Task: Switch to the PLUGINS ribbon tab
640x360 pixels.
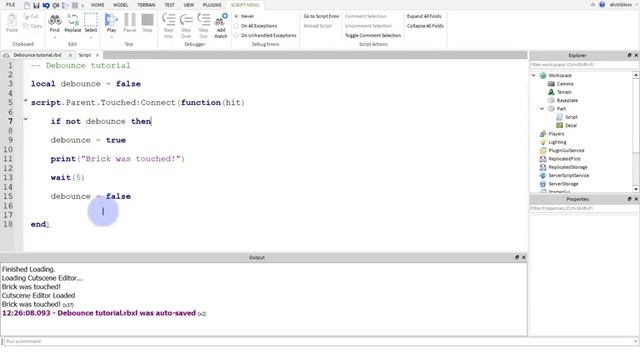Action: [212, 5]
